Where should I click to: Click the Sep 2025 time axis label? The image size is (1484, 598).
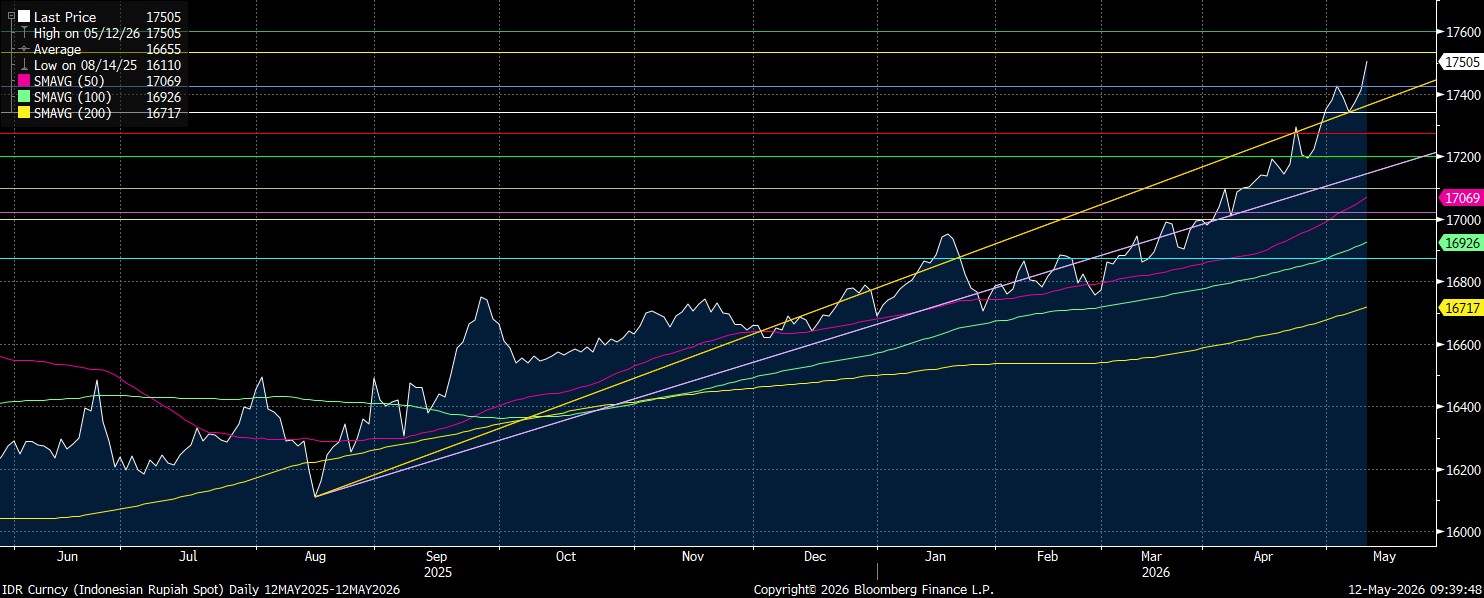point(436,563)
